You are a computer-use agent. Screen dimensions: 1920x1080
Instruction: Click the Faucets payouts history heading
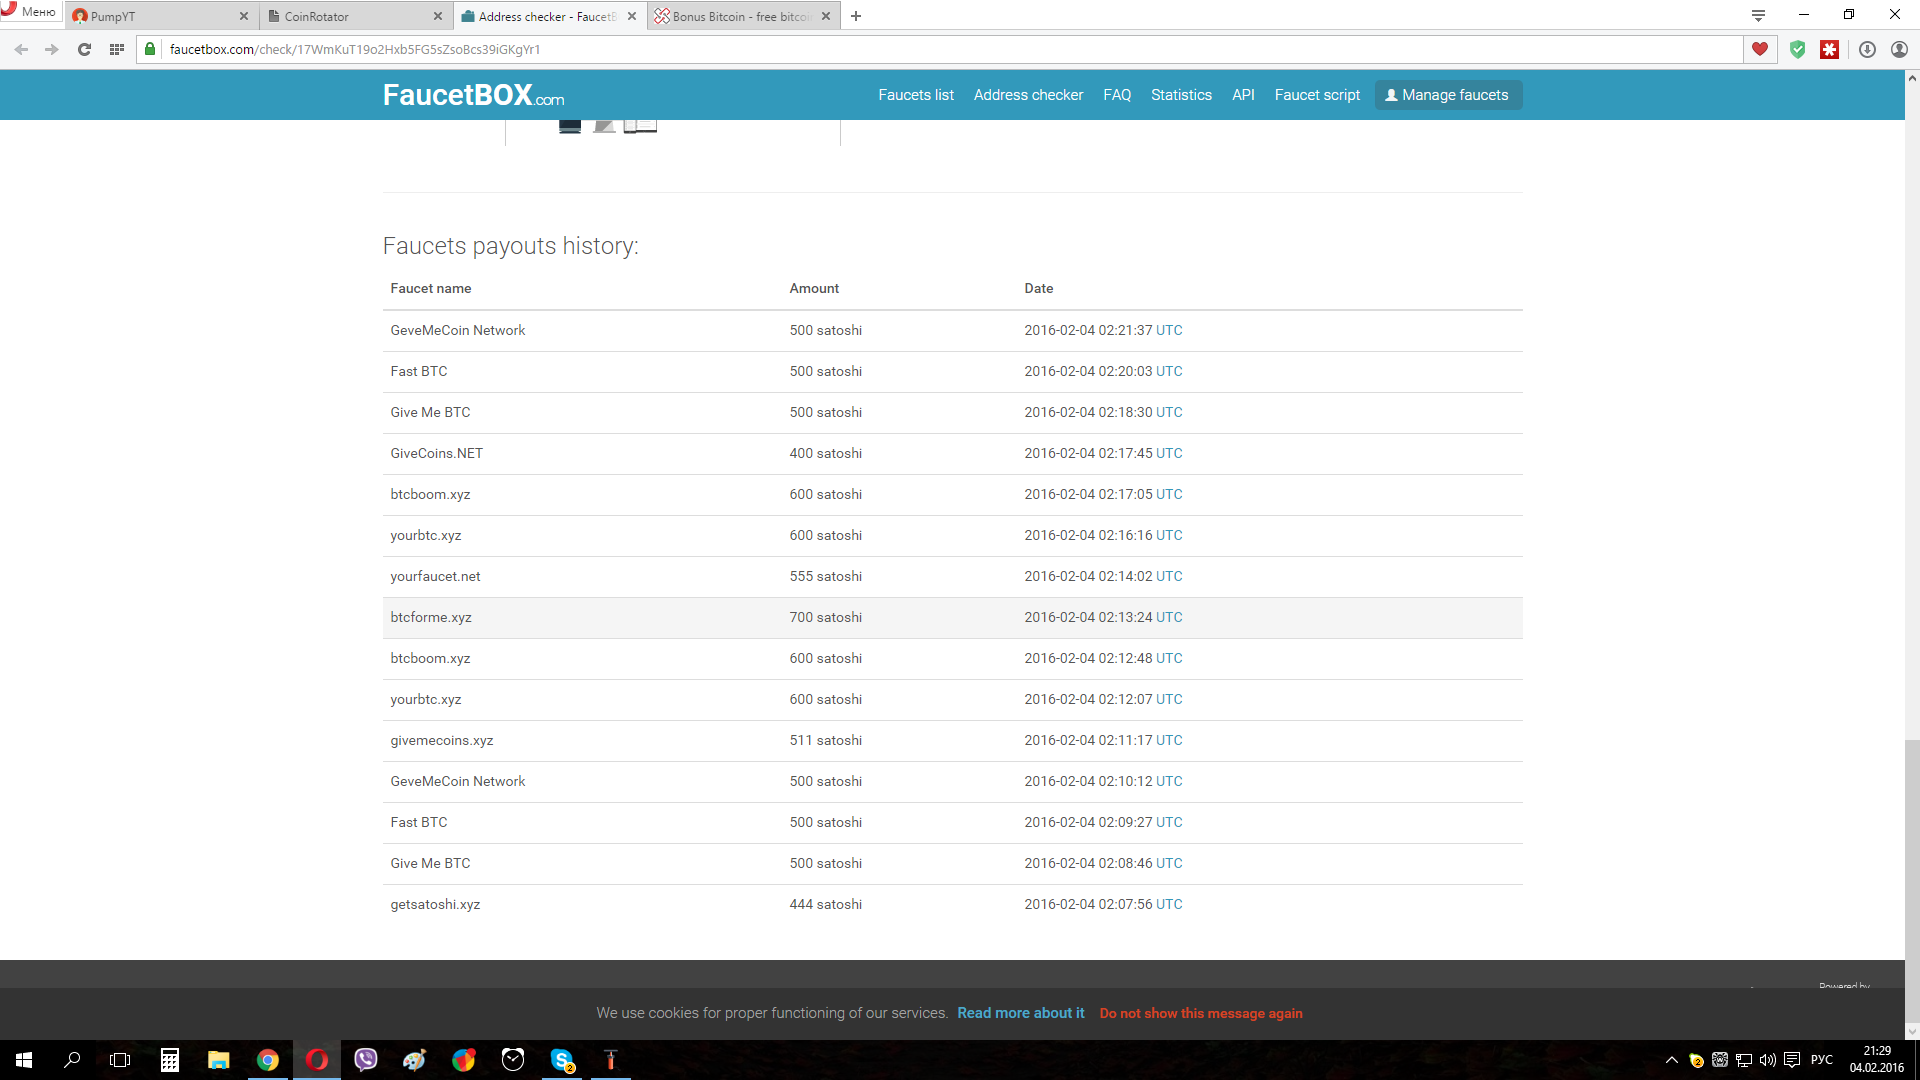[510, 246]
